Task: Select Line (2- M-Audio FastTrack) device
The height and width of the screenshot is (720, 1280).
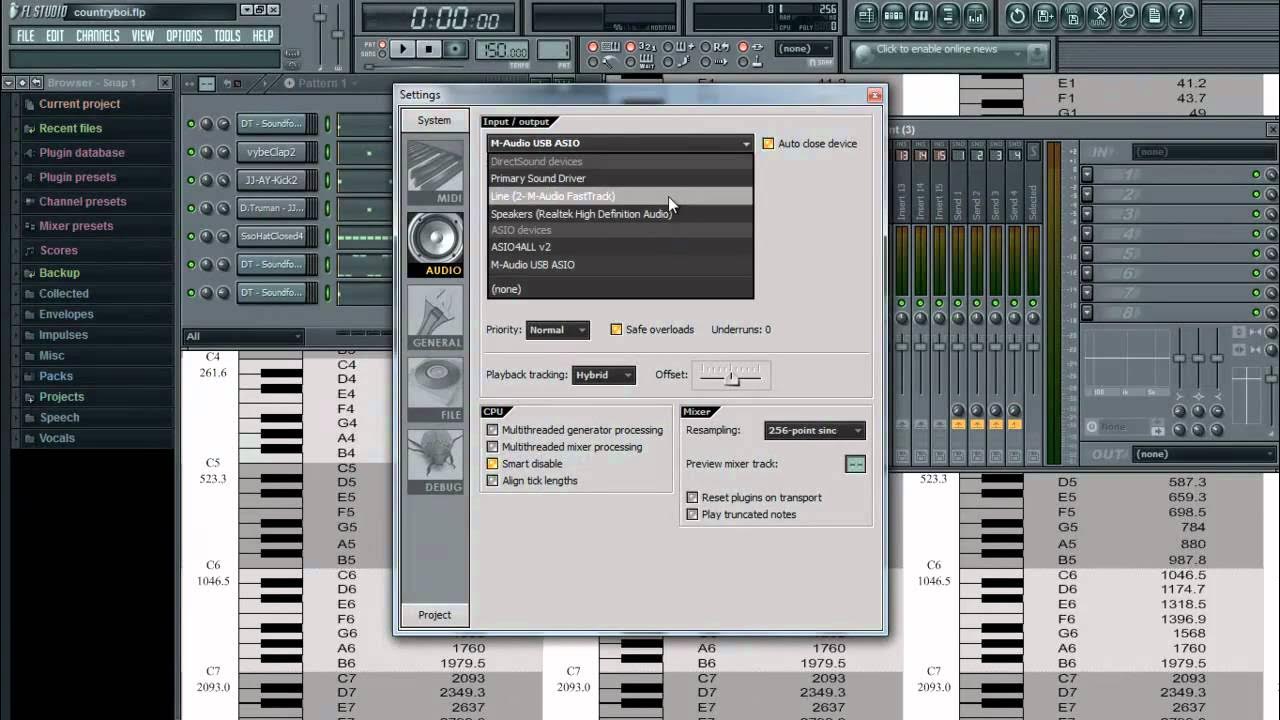Action: coord(620,196)
